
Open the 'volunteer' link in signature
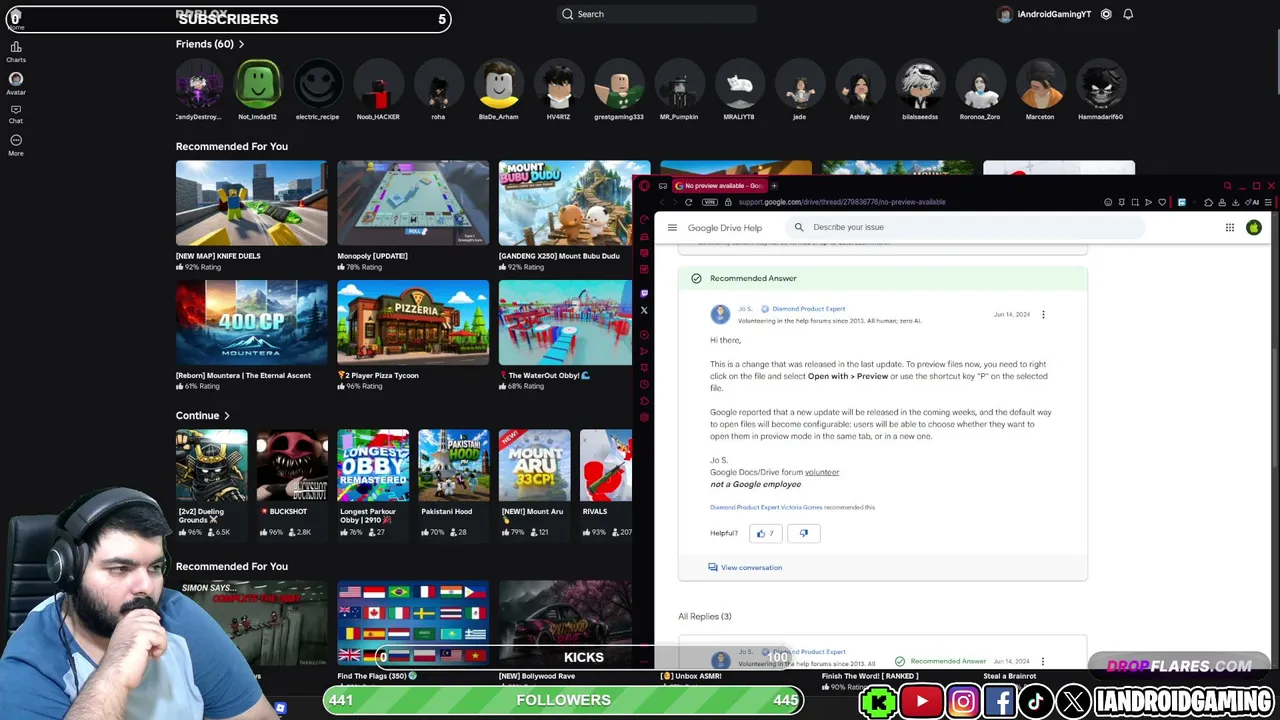point(822,472)
